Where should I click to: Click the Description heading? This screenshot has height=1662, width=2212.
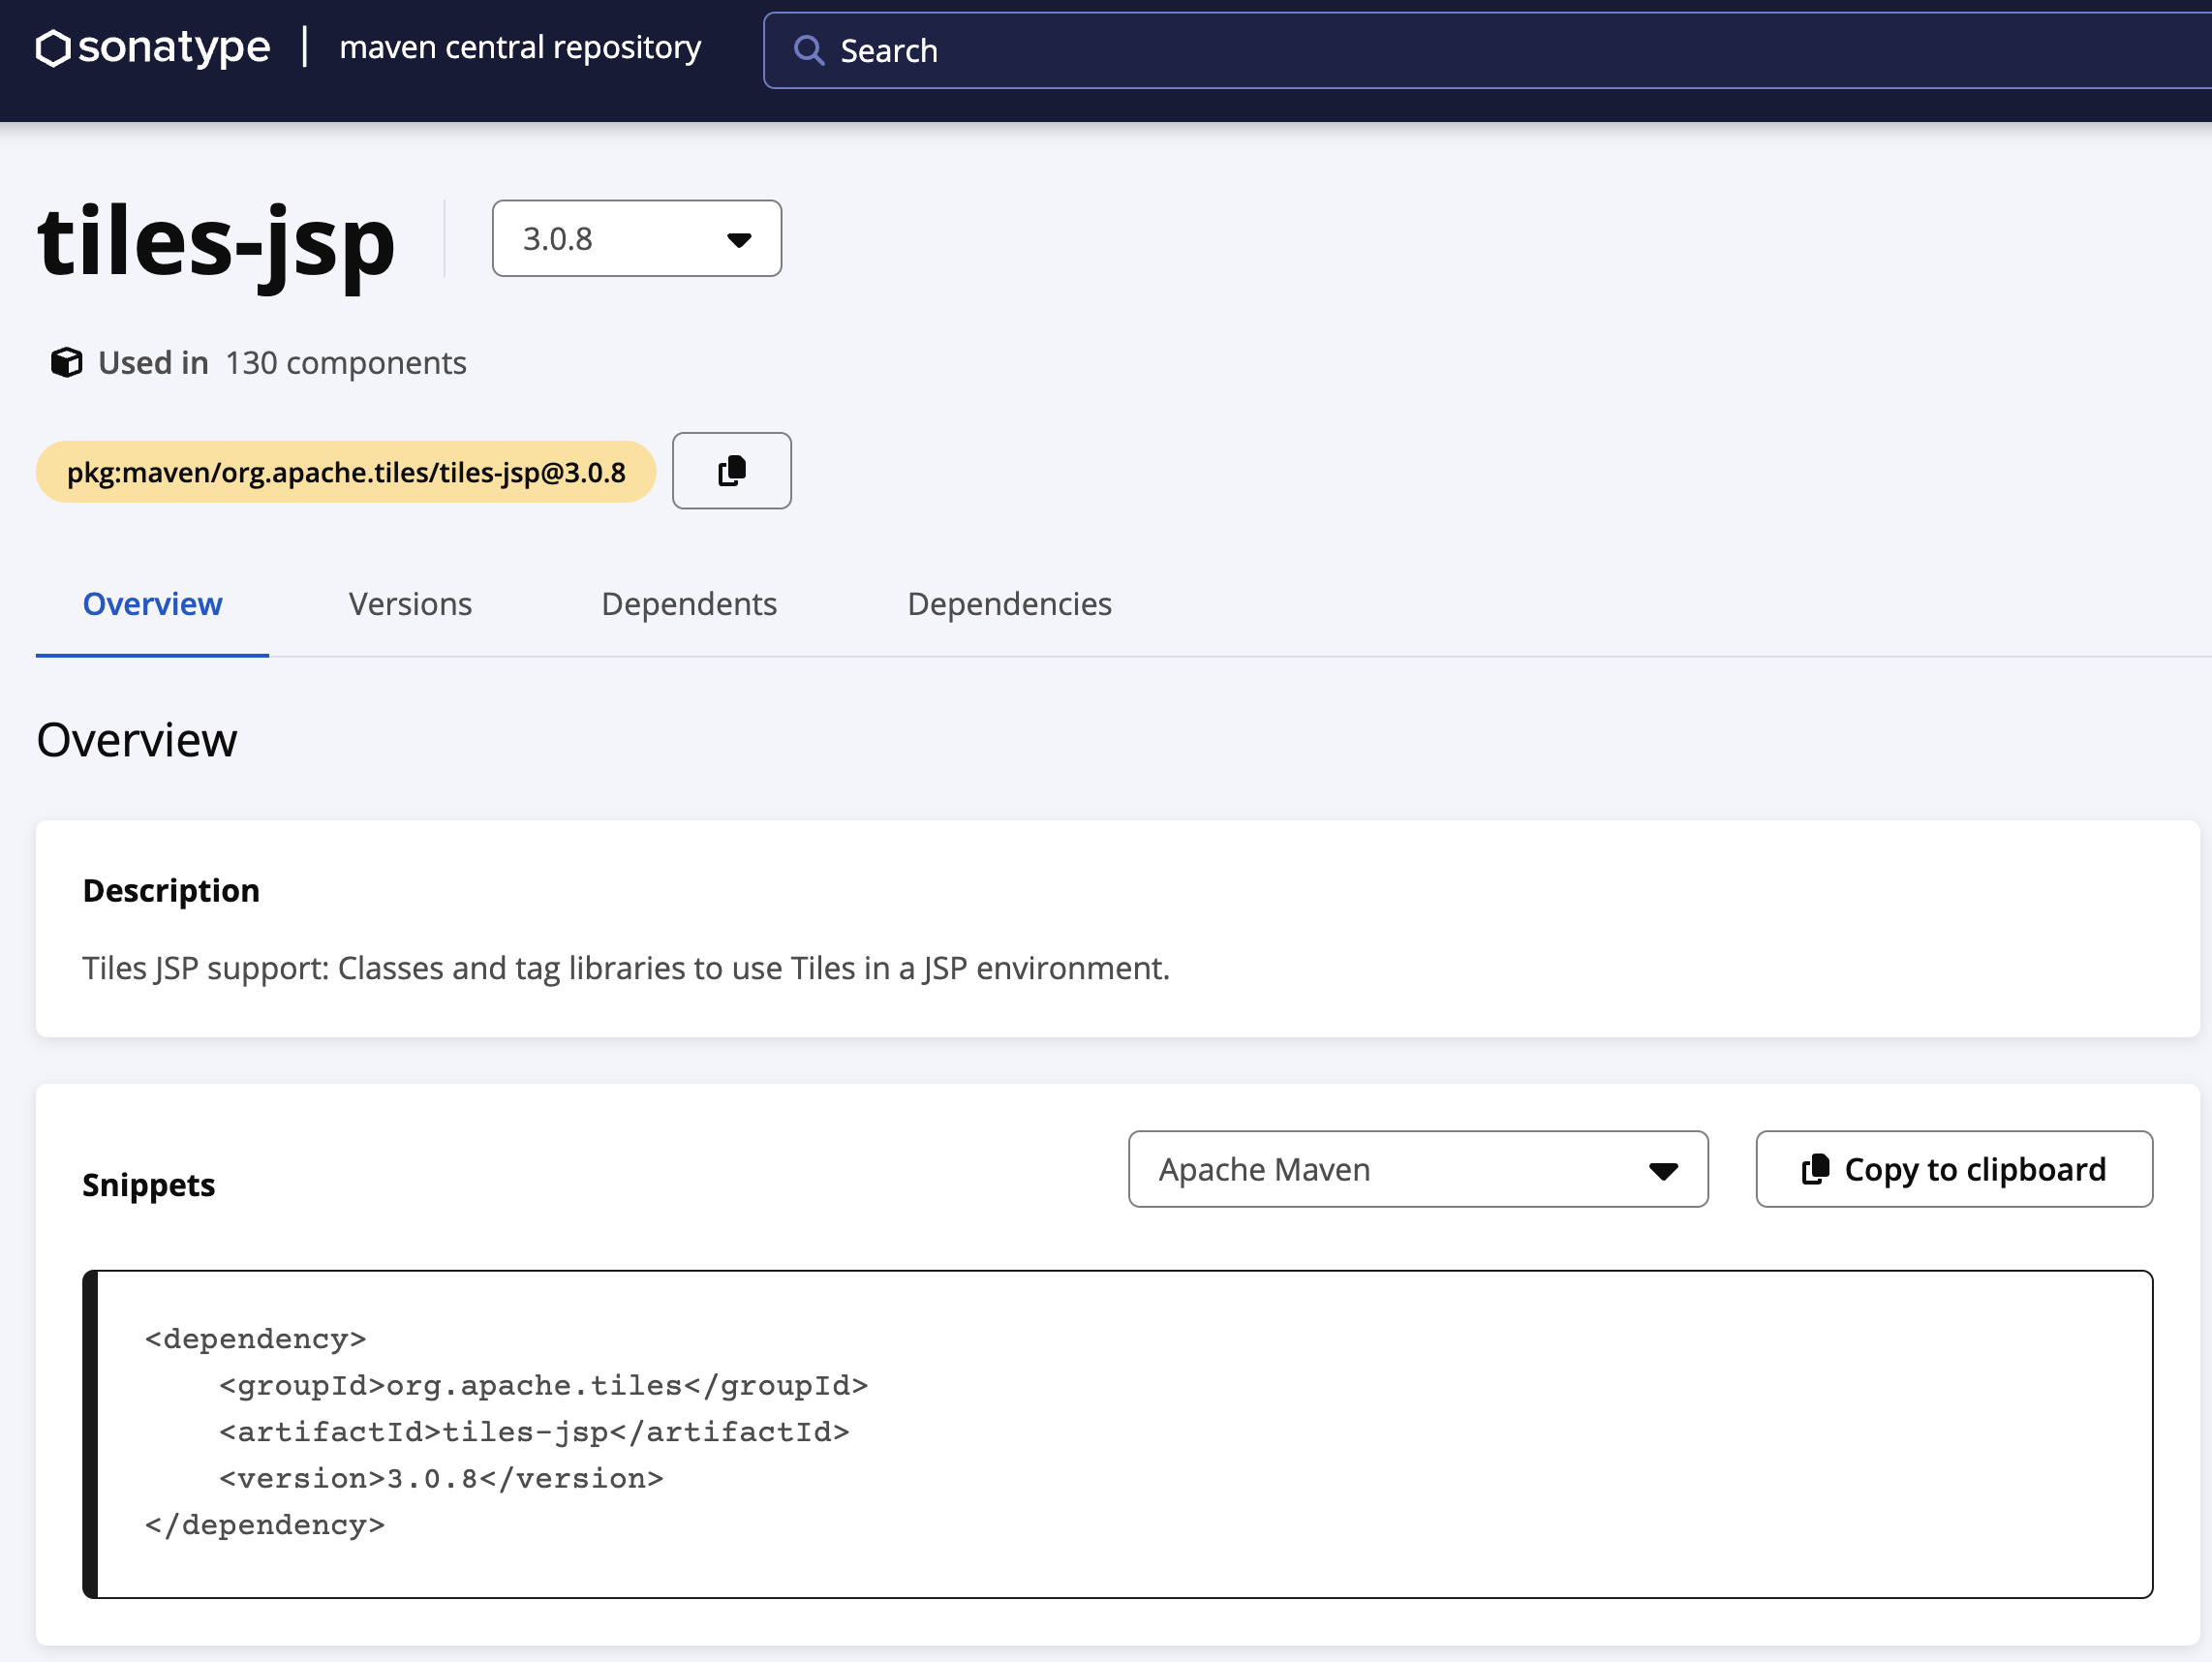[171, 891]
